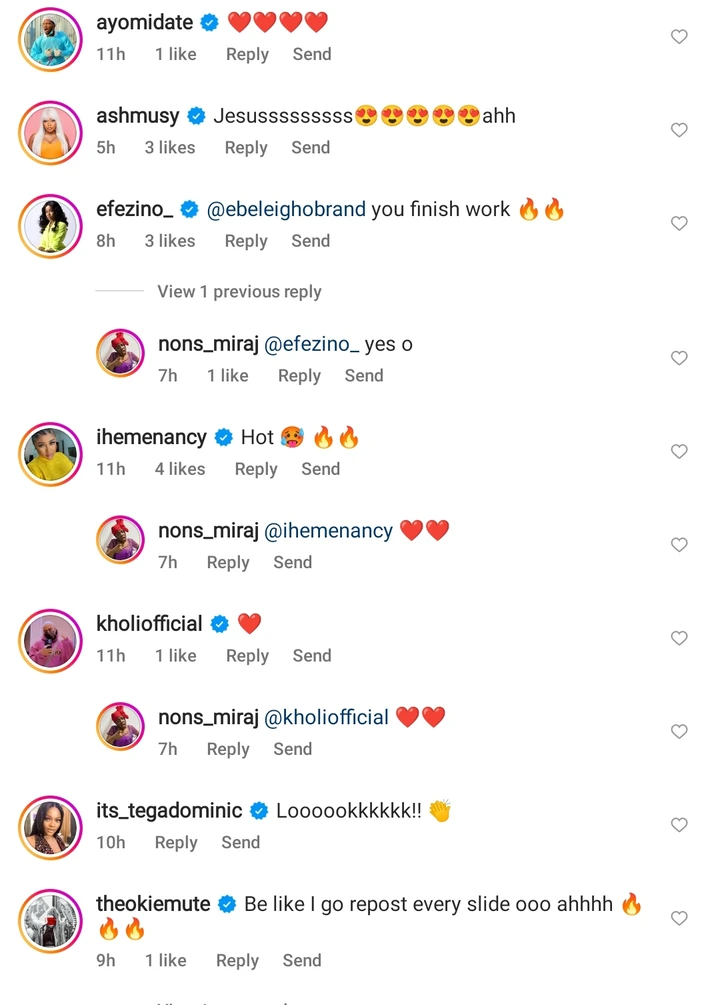Send theokiemute's comment
Viewport: 720px width, 1005px height.
pyautogui.click(x=302, y=961)
